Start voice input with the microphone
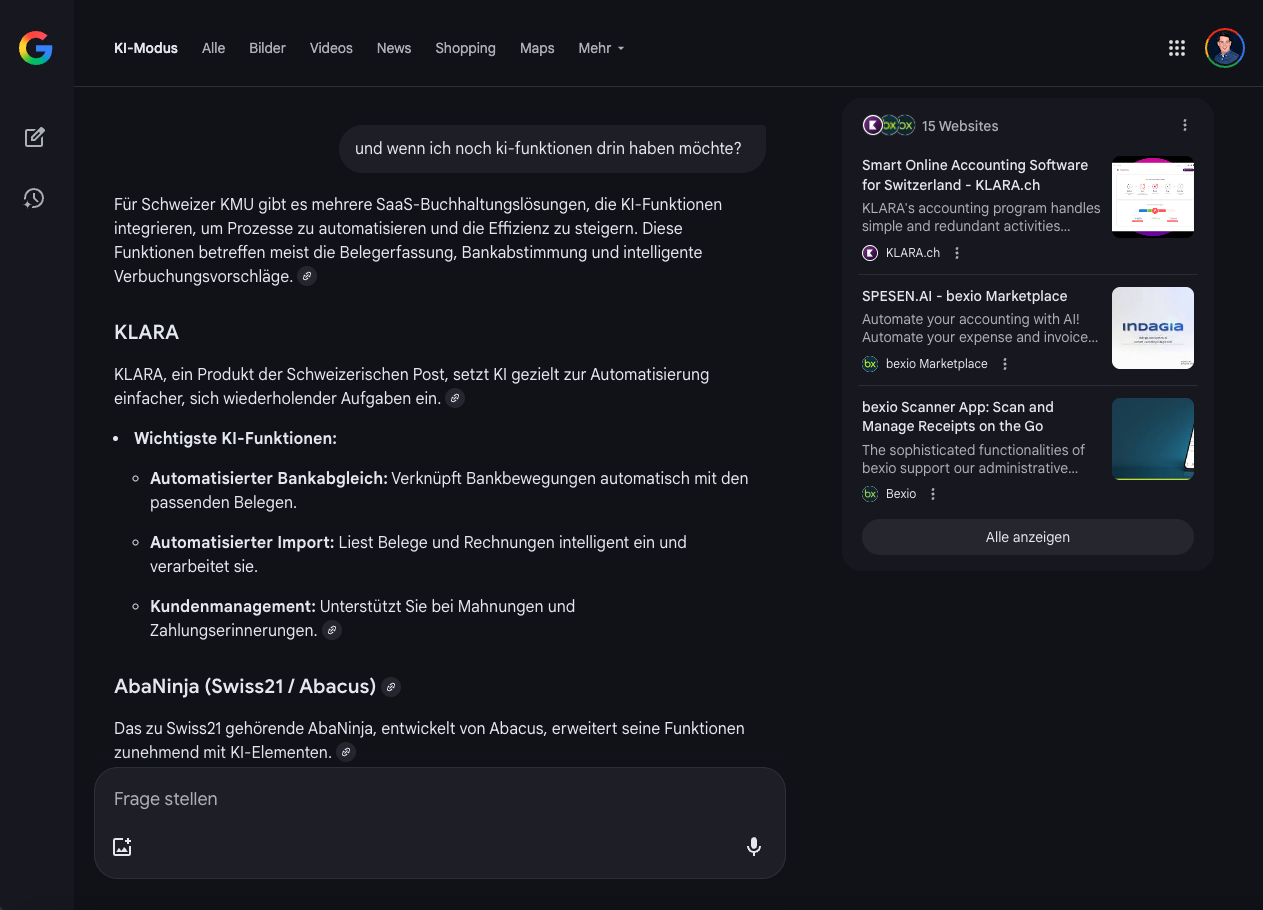The image size is (1263, 910). tap(754, 847)
